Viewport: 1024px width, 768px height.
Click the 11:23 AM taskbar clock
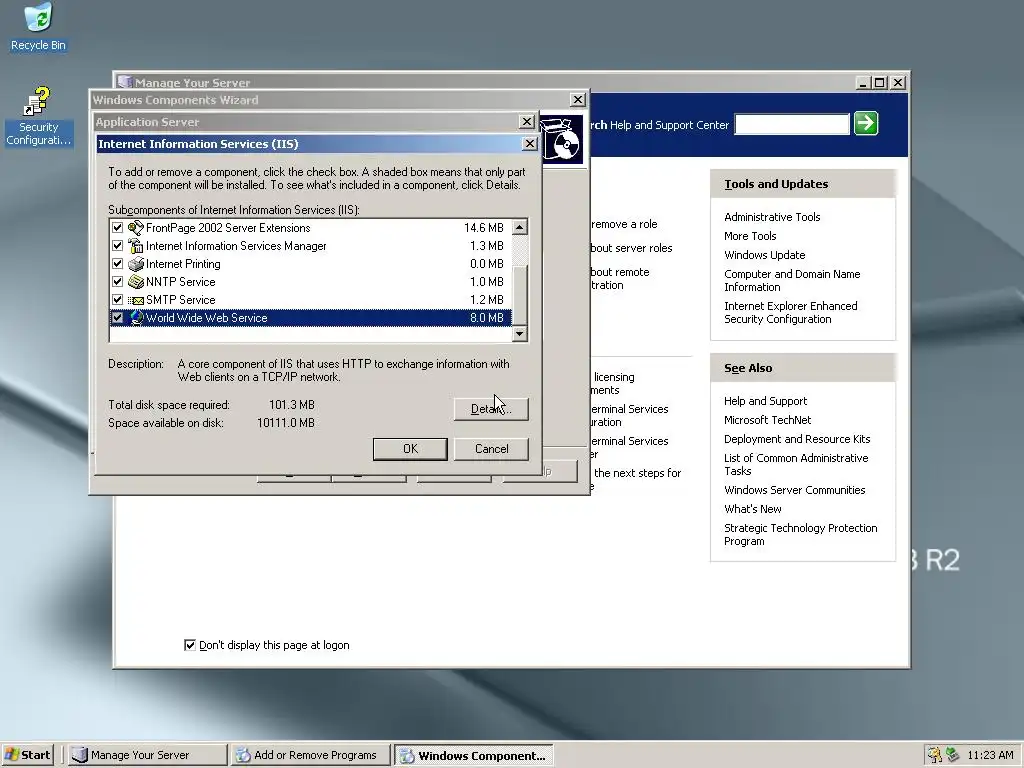[x=990, y=755]
